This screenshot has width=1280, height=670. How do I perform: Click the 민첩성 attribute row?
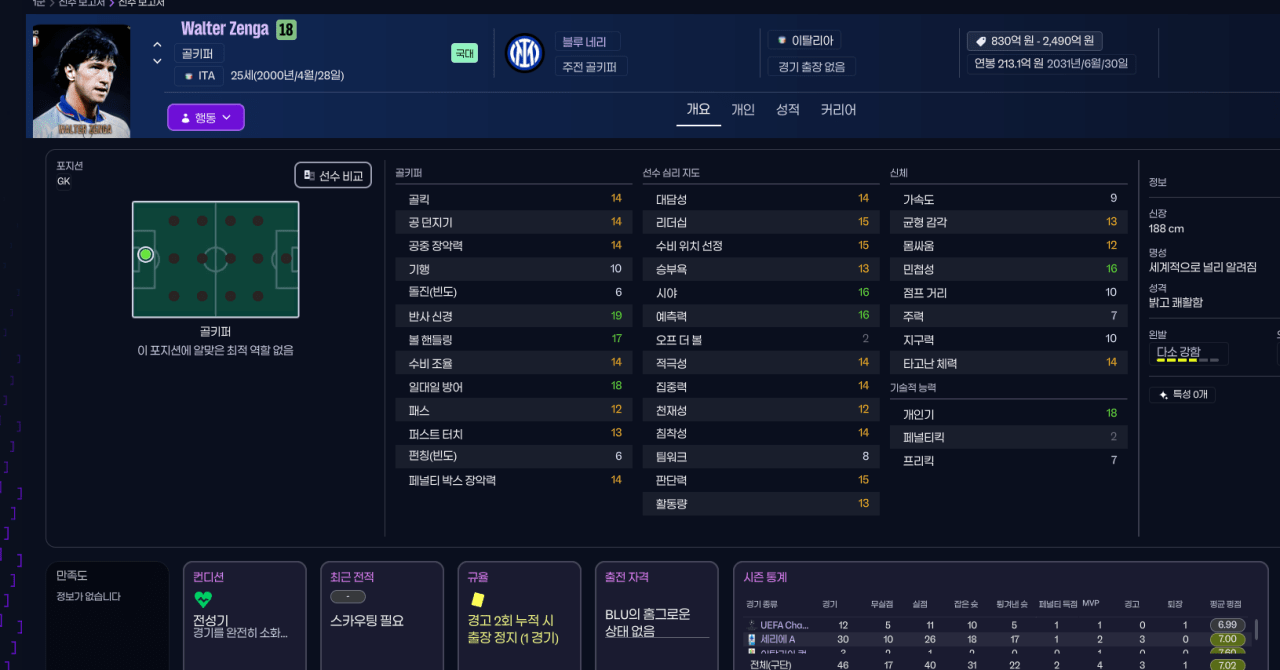1009,269
